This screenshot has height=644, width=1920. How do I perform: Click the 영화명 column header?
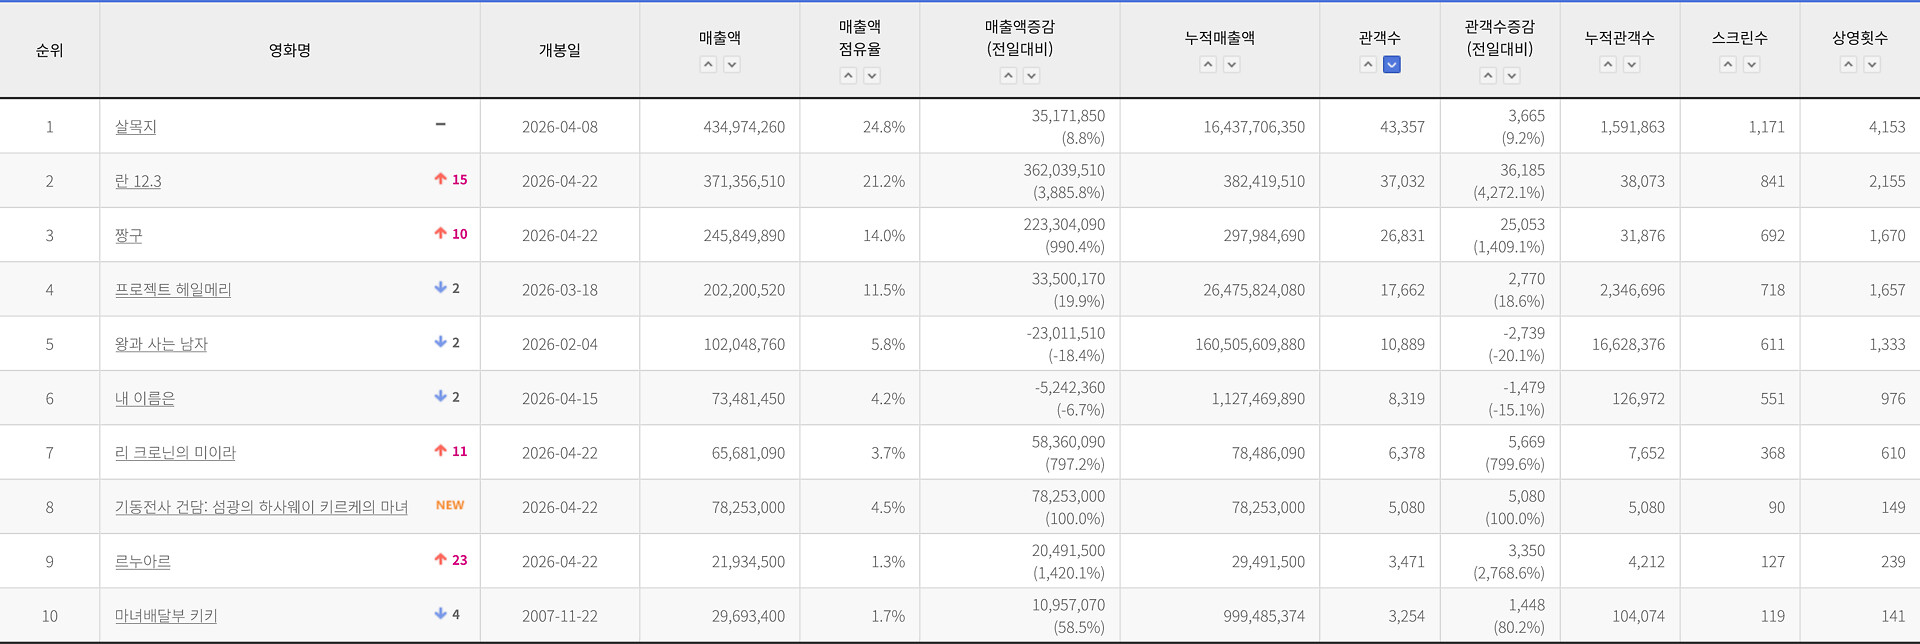[290, 50]
